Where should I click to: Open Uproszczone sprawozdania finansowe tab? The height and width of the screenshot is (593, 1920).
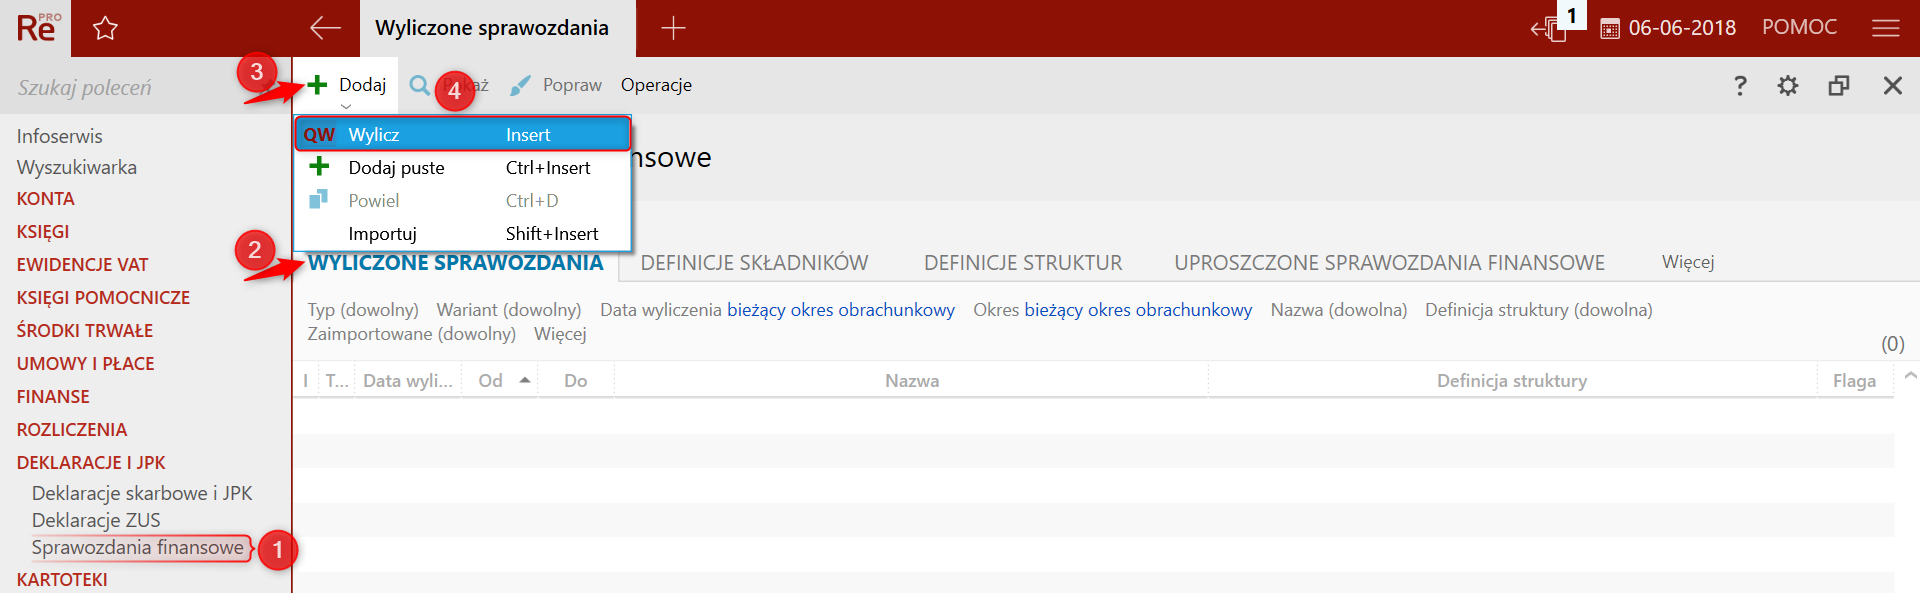click(x=1389, y=262)
